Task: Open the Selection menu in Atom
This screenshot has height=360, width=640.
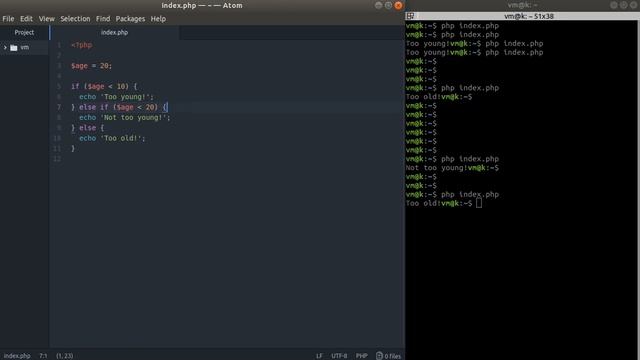Action: (x=75, y=19)
